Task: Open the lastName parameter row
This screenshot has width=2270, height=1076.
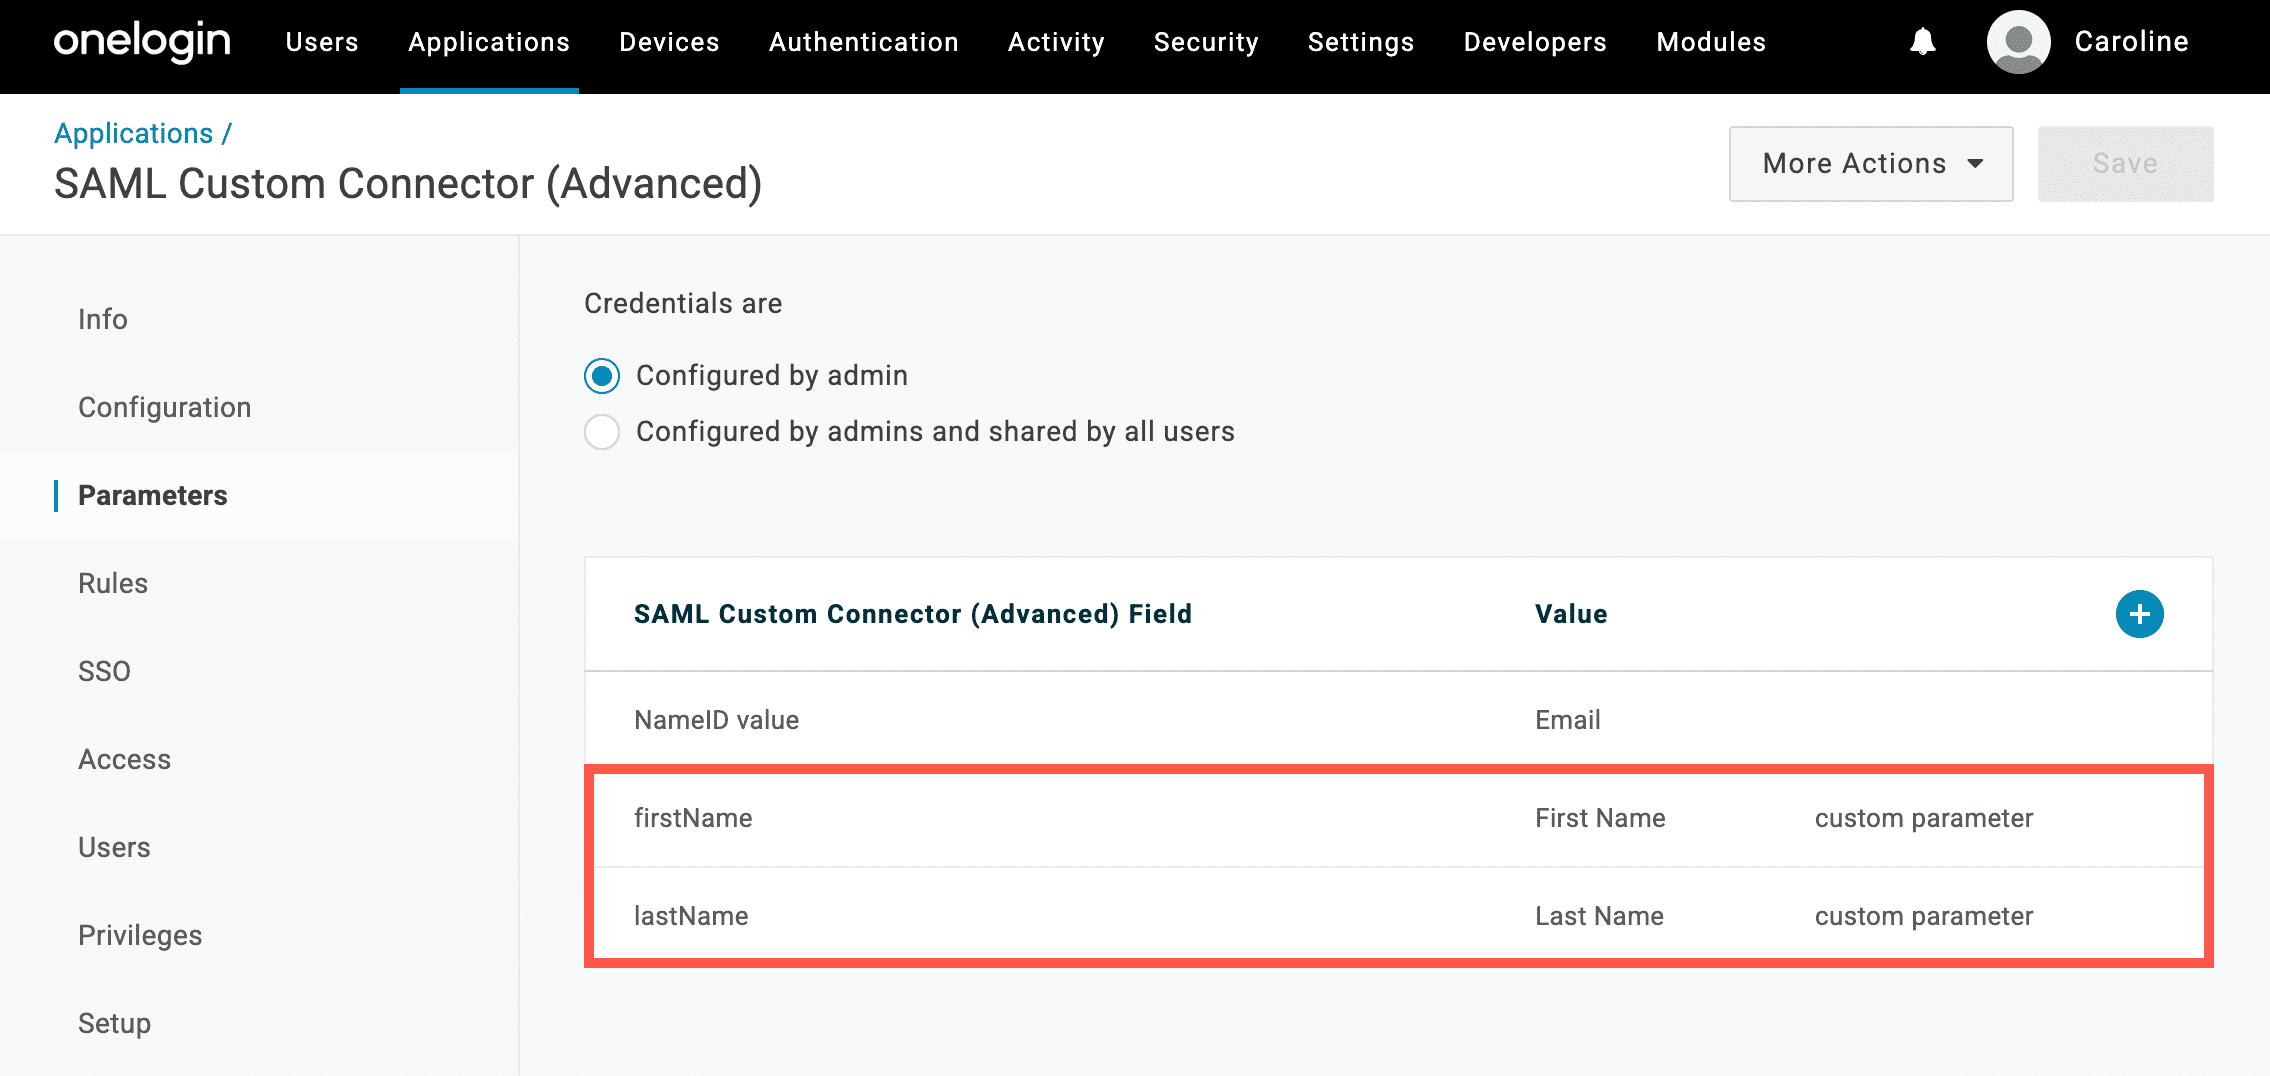Action: pyautogui.click(x=691, y=916)
